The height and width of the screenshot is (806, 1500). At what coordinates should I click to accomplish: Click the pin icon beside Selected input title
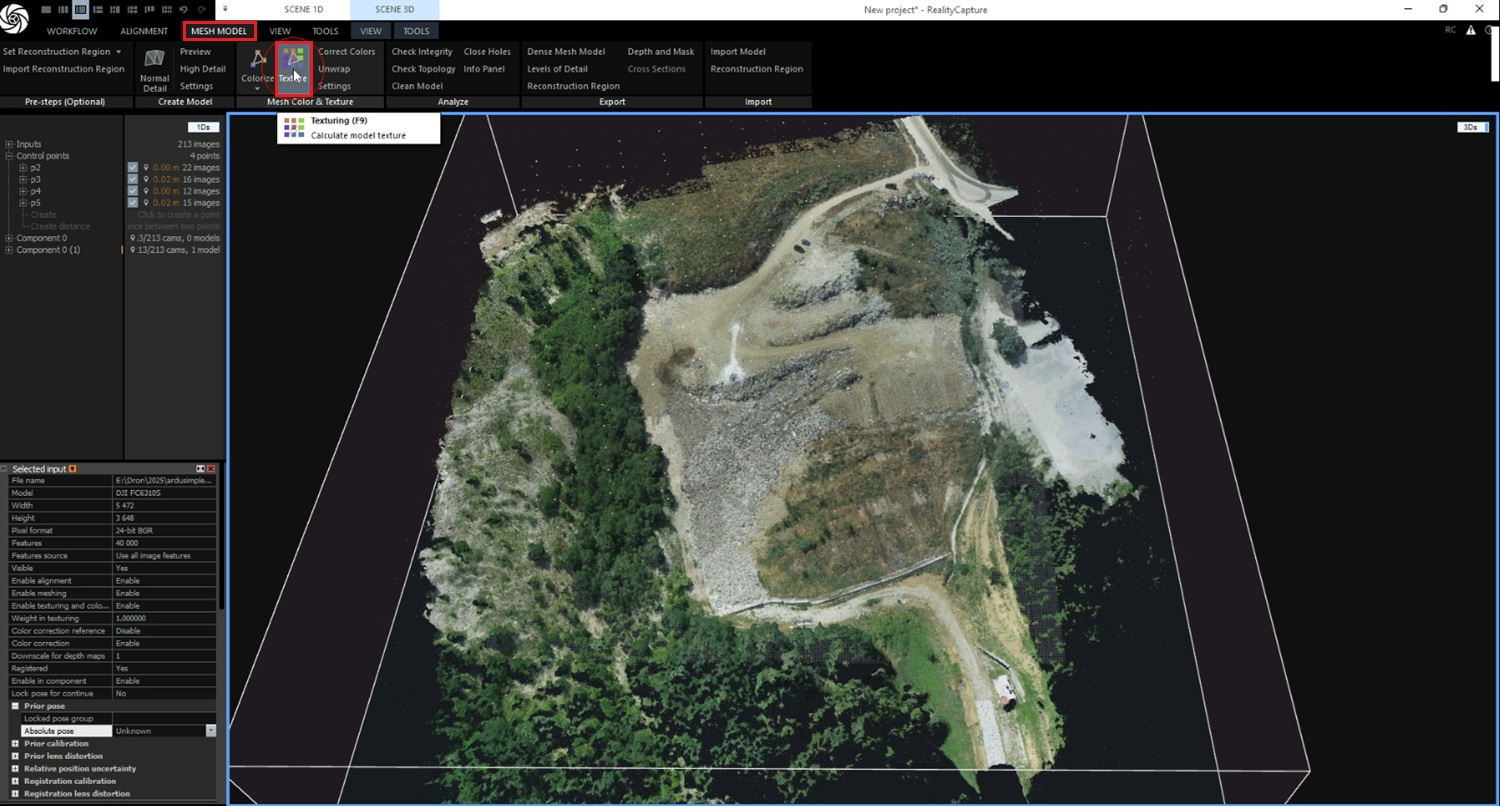72,469
